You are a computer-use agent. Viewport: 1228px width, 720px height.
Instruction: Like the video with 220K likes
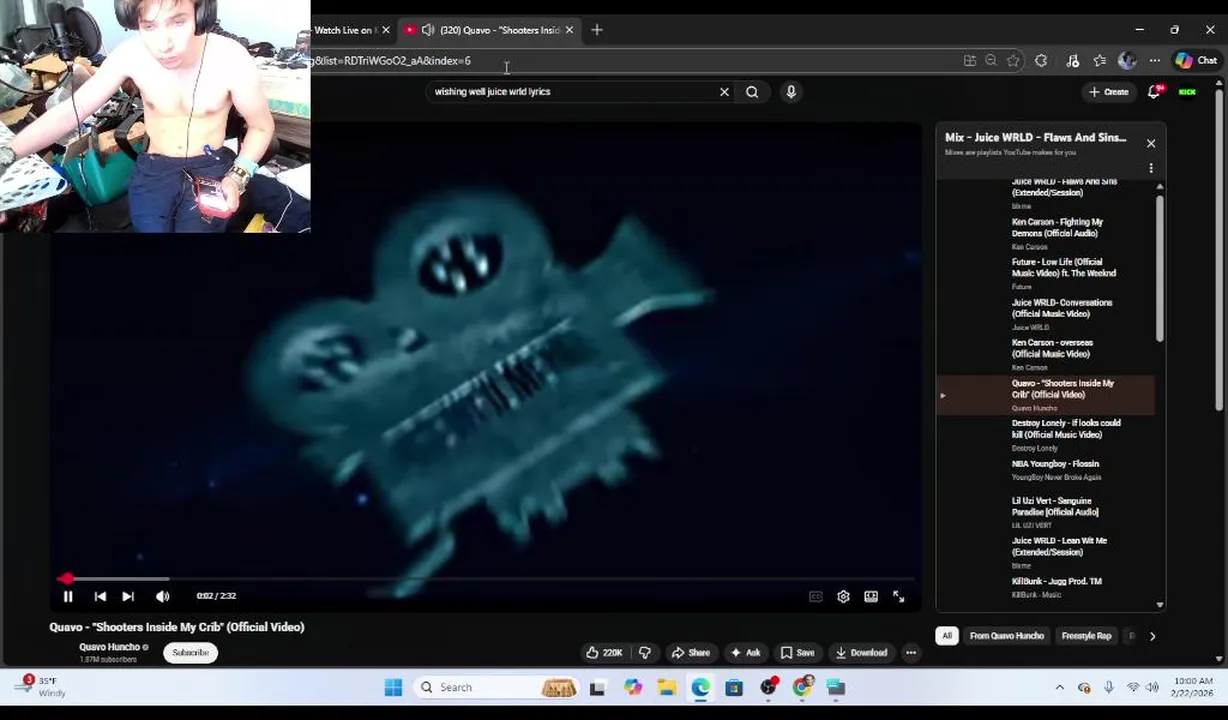[604, 652]
